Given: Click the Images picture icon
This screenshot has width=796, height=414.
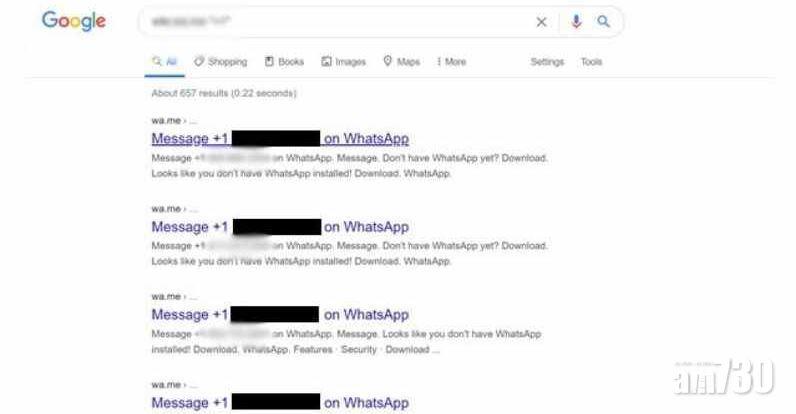Looking at the screenshot, I should coord(326,61).
